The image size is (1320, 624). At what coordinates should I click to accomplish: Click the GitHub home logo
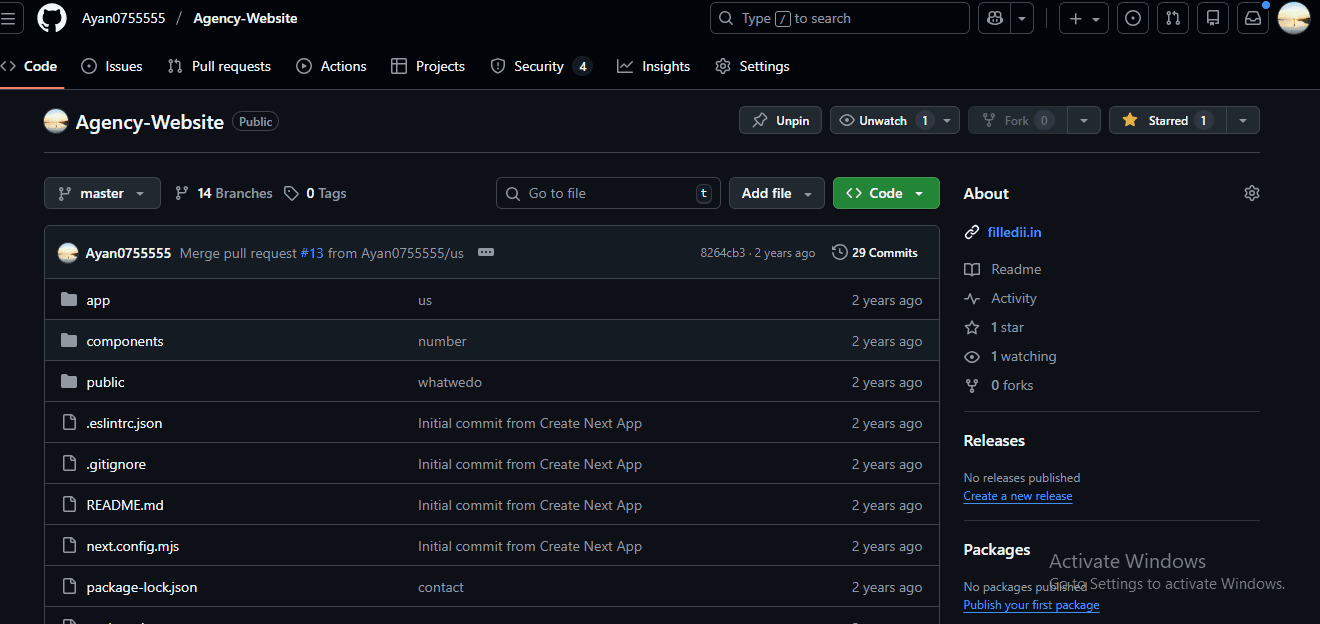pos(49,17)
